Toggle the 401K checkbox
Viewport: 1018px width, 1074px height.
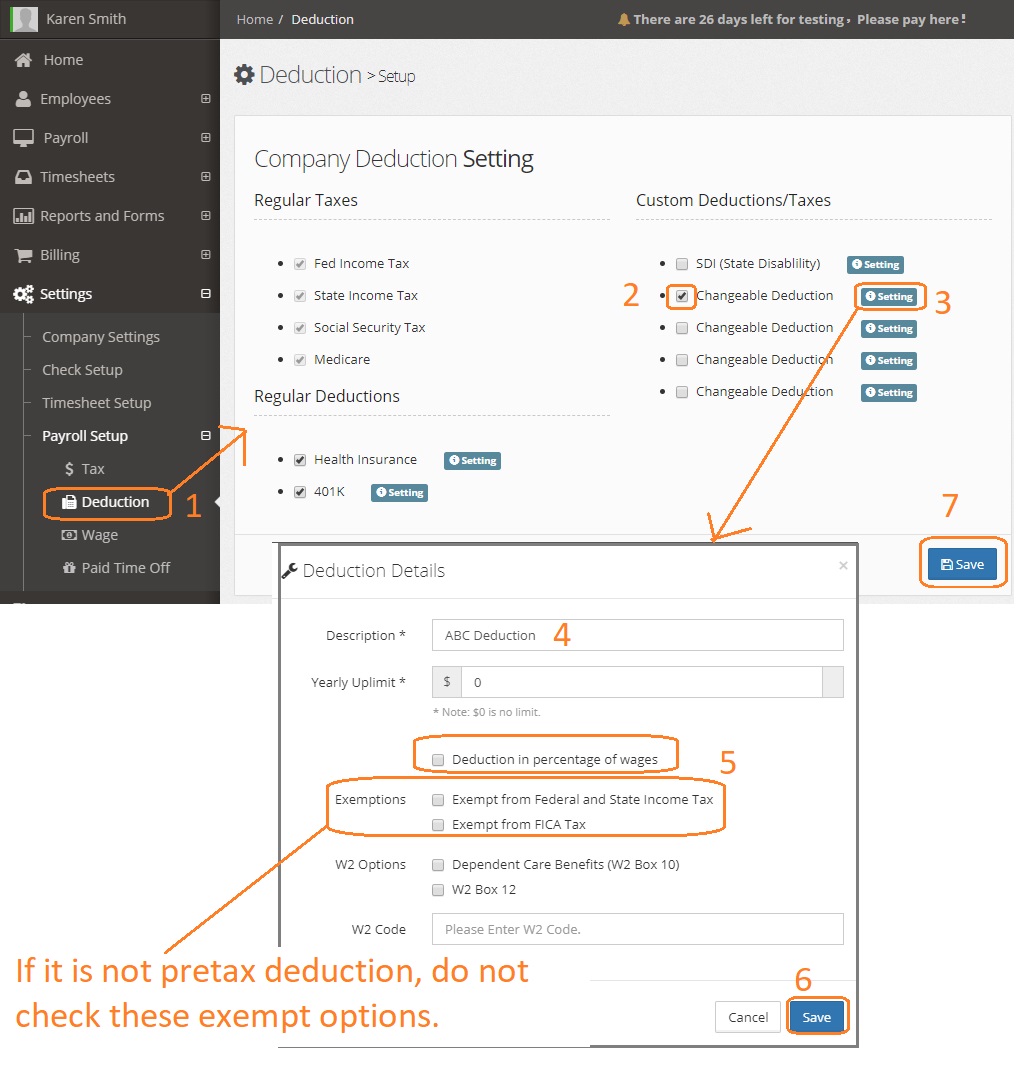(300, 492)
